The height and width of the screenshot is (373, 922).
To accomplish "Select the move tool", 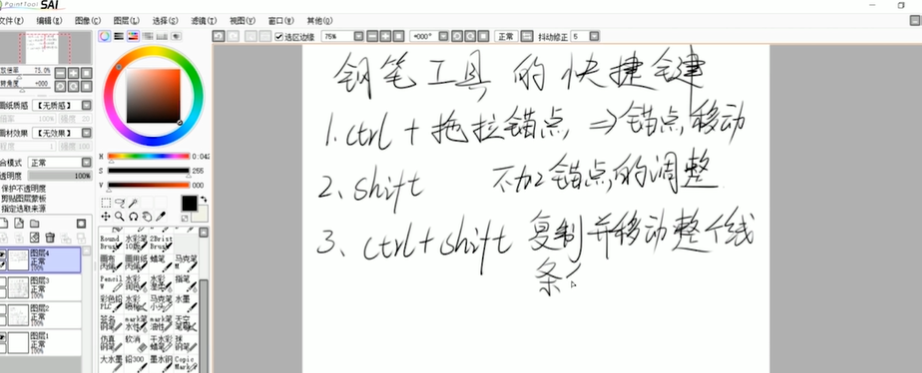I will click(x=106, y=217).
